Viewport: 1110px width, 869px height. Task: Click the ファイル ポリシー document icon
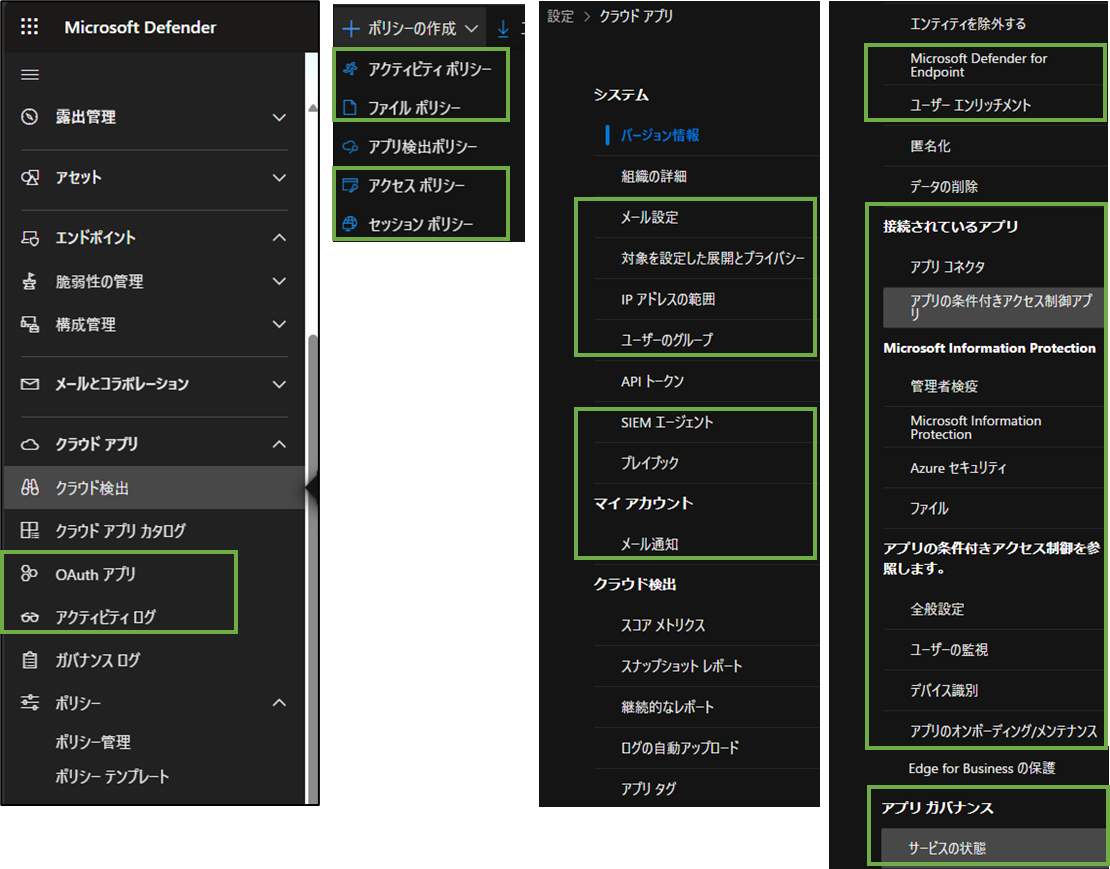pos(350,108)
